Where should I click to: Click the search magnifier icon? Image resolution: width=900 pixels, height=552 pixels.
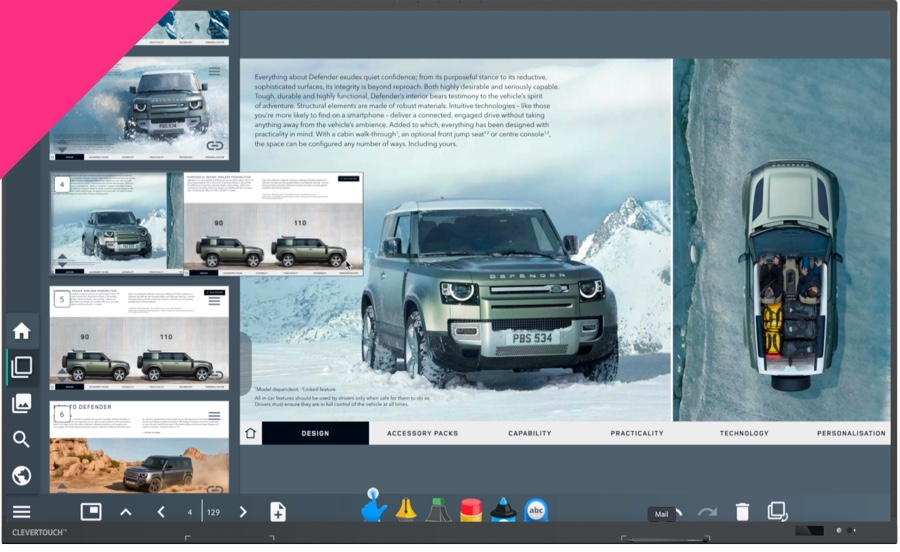(21, 440)
